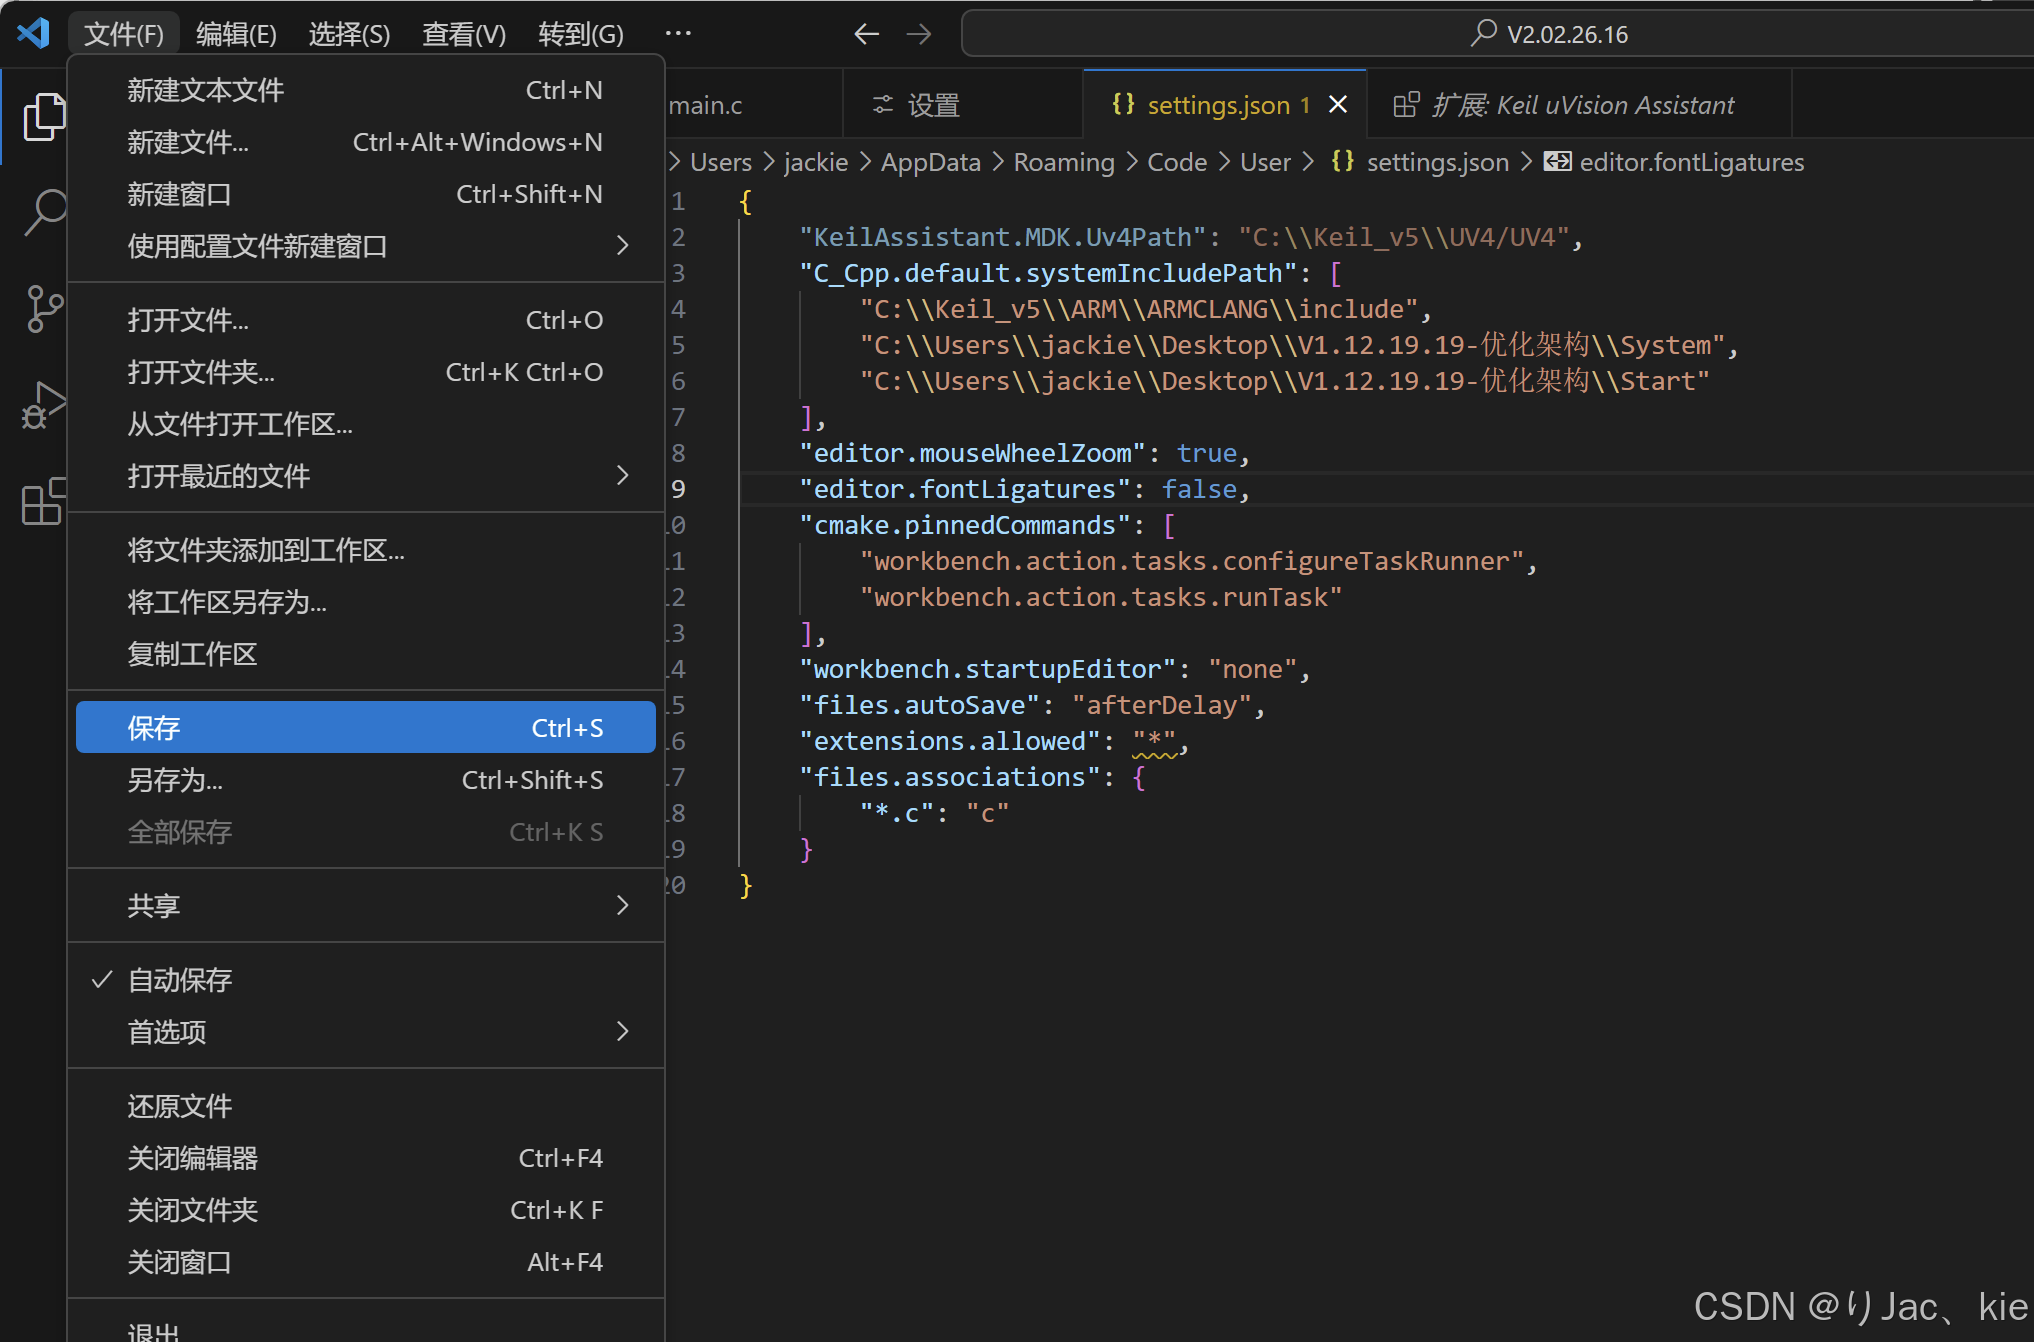Toggle 自动保存 off
The width and height of the screenshot is (2034, 1342).
(x=181, y=980)
